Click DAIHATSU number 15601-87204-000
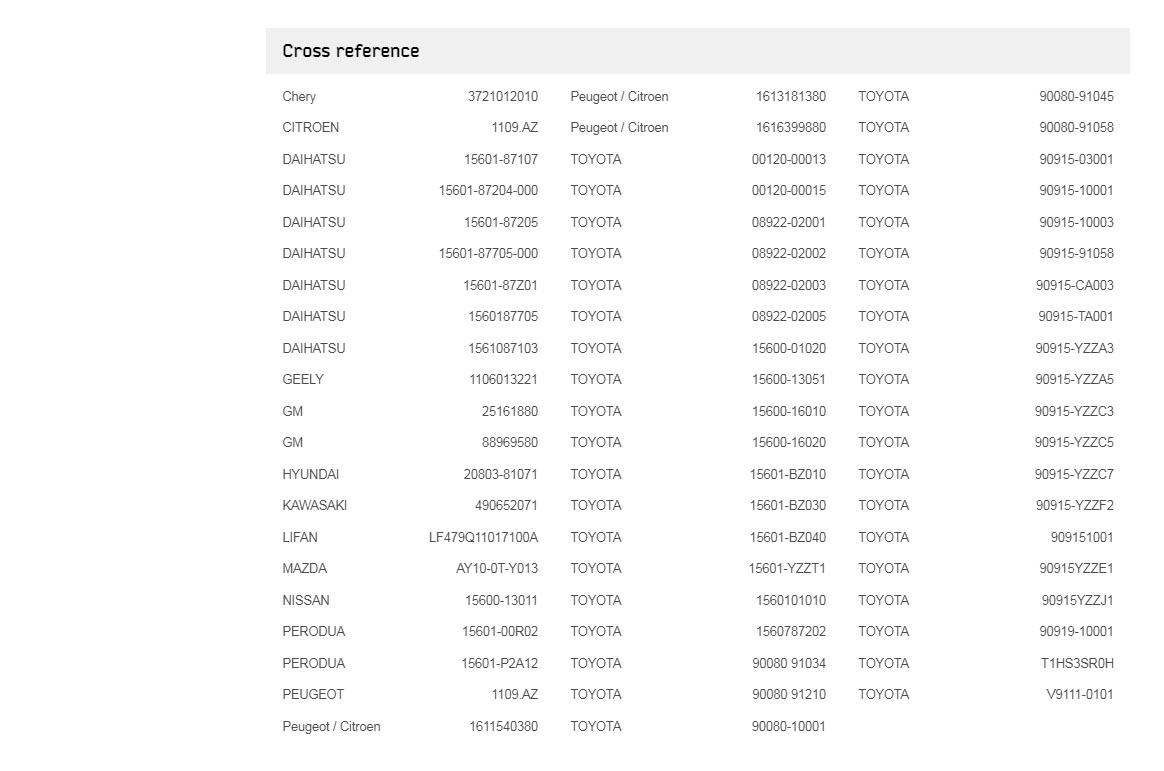 point(488,191)
